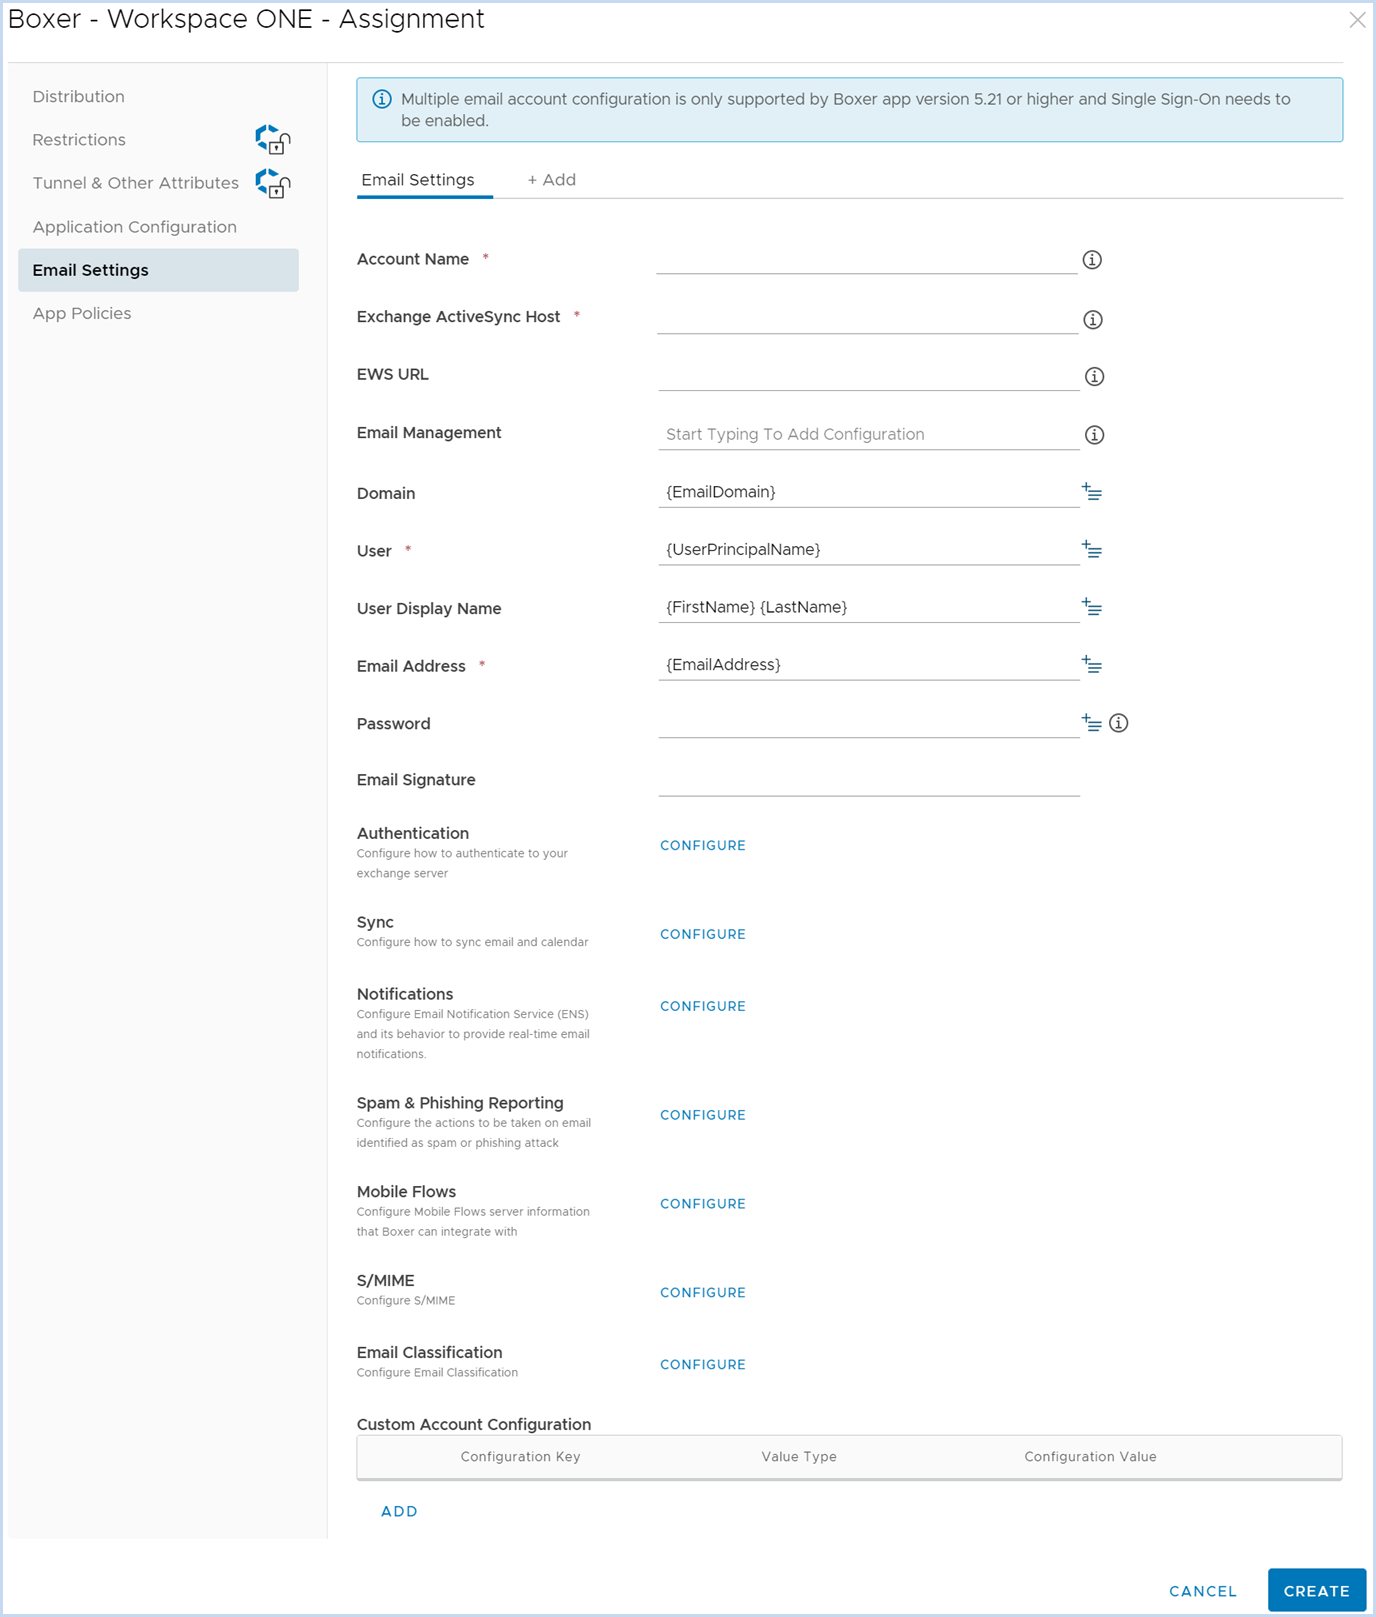Click the info icon next to Account Name
This screenshot has width=1376, height=1617.
(x=1092, y=260)
